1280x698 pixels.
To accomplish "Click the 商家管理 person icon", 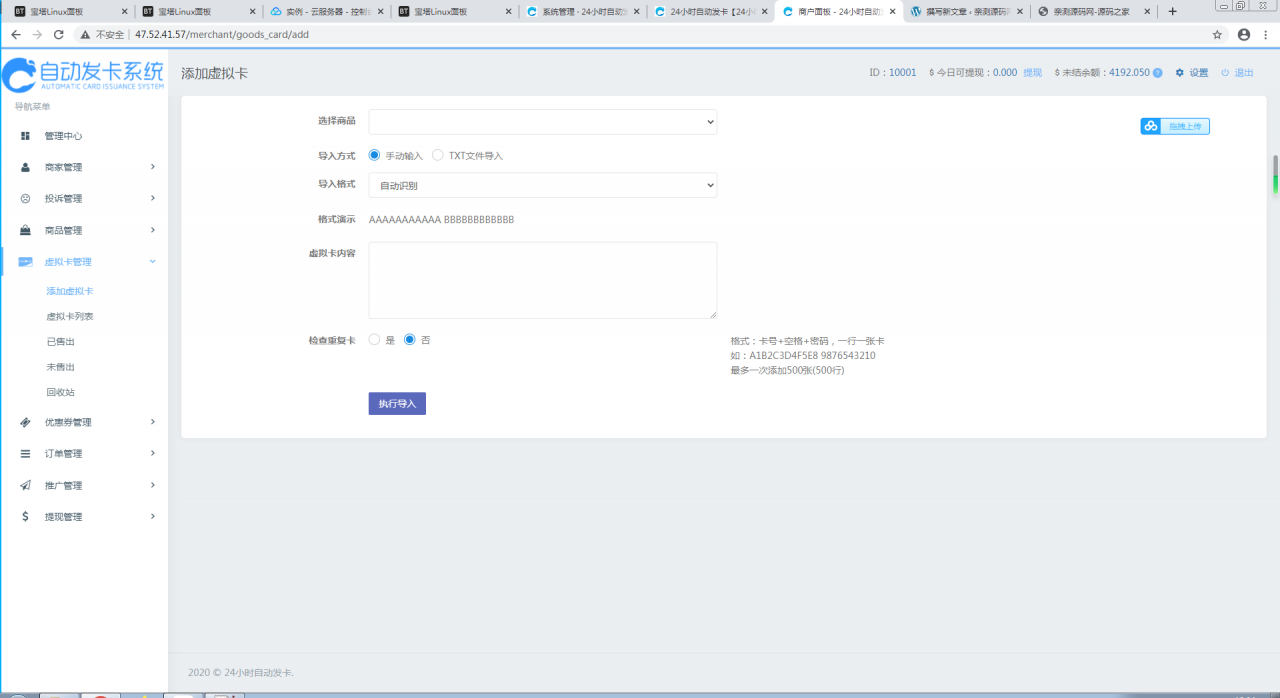I will [x=25, y=167].
